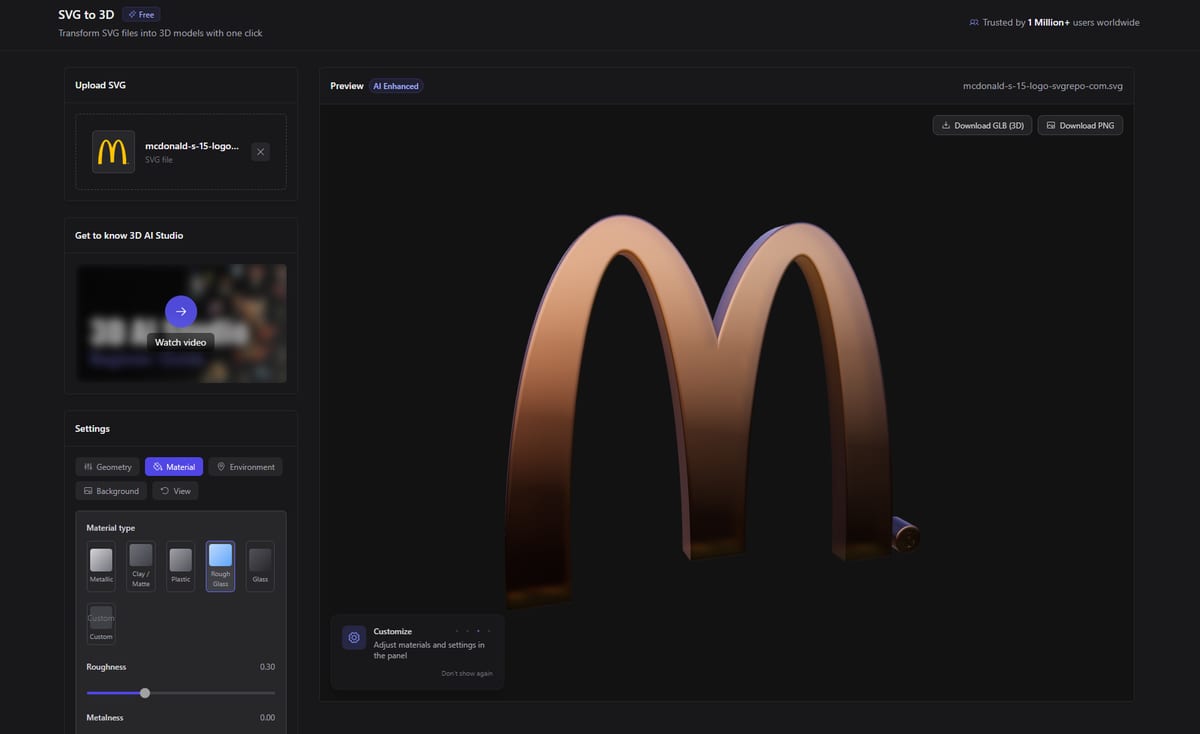Click the Free plan badge
This screenshot has width=1200, height=734.
click(141, 15)
